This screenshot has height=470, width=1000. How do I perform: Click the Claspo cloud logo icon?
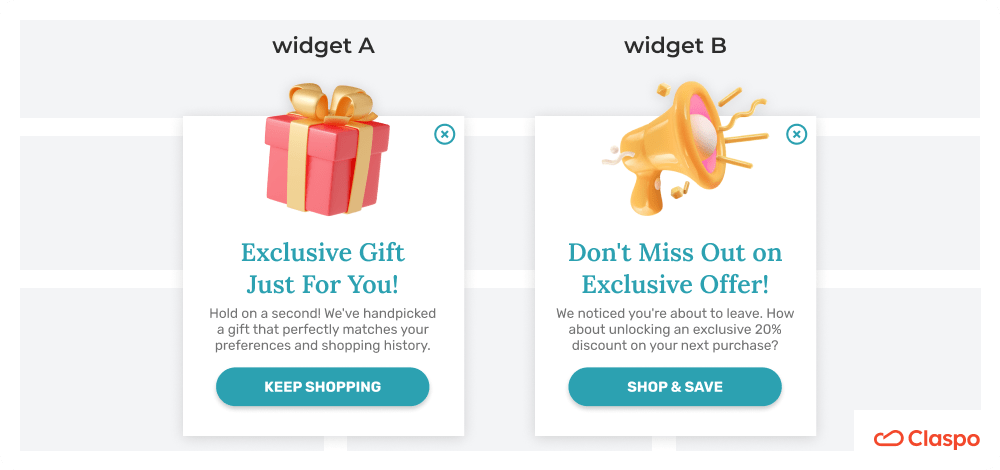coord(888,439)
